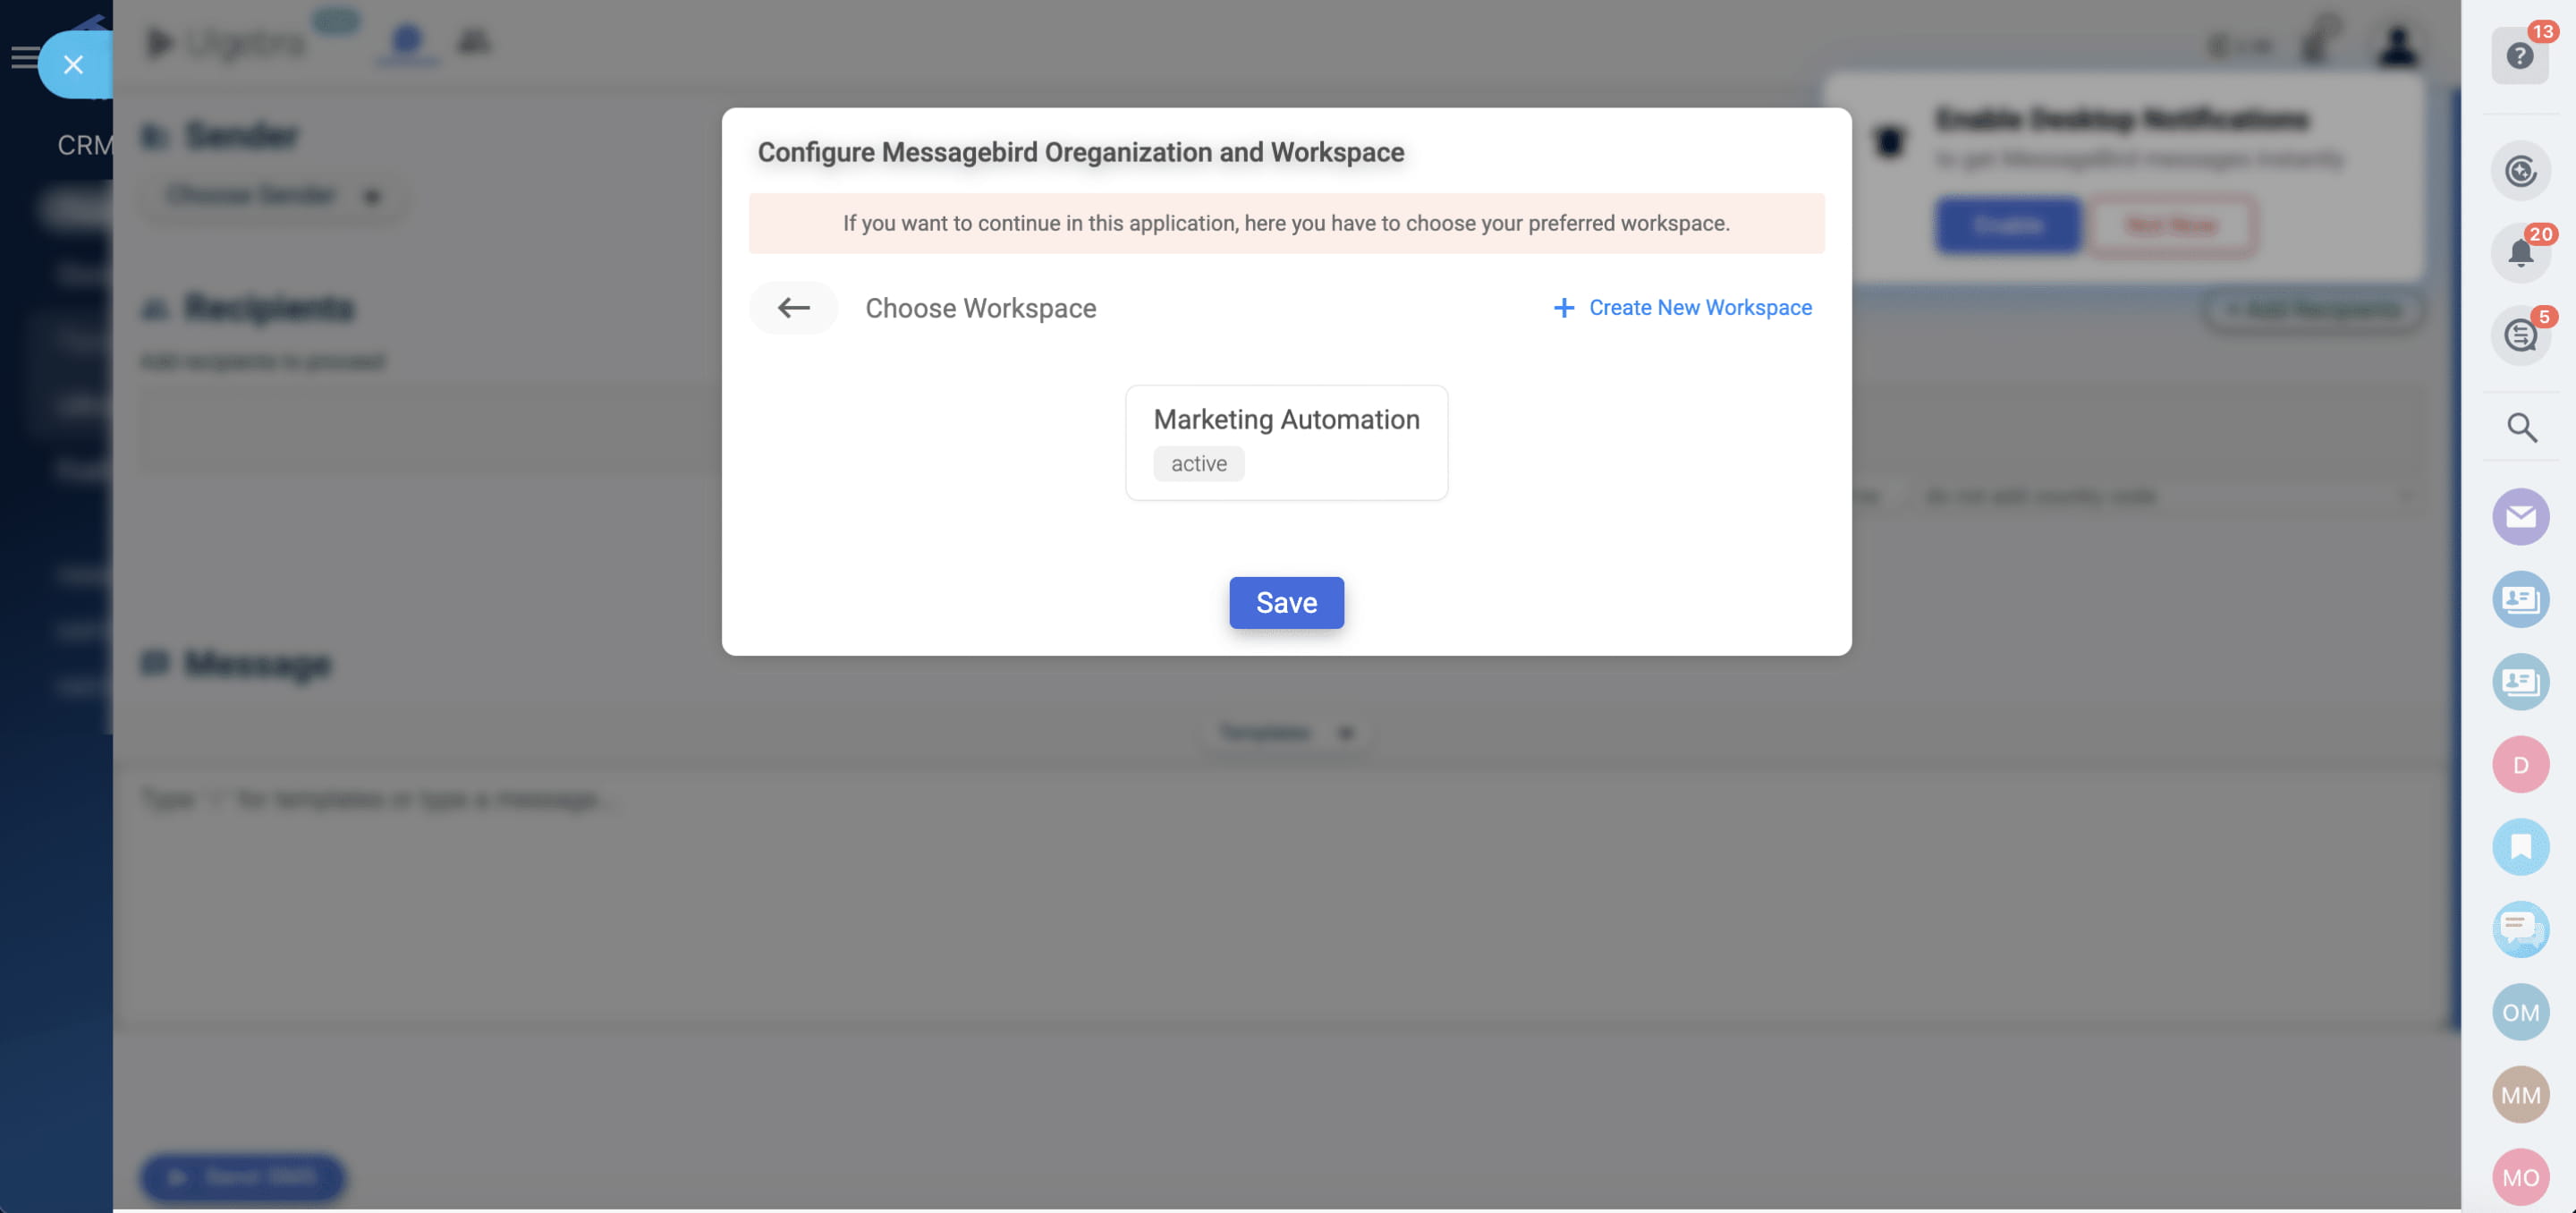The width and height of the screenshot is (2576, 1213).
Task: Open the hamburger menu
Action: (x=24, y=57)
